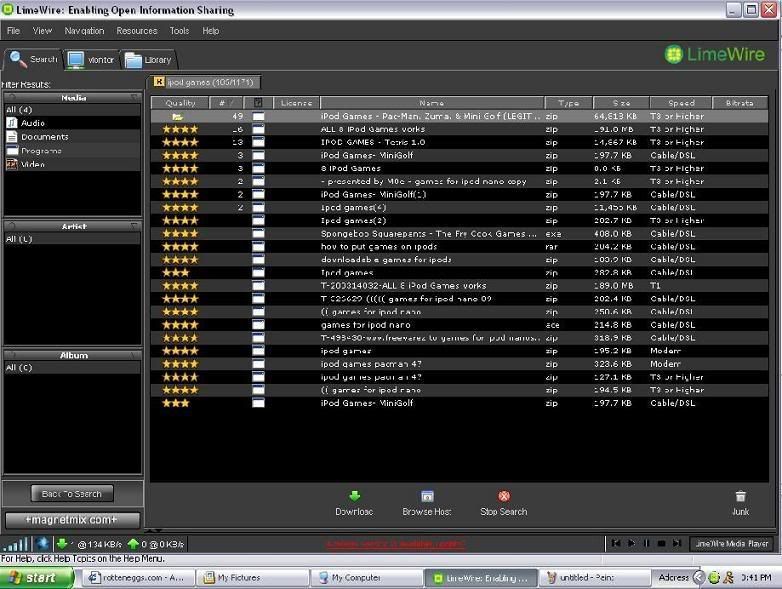The width and height of the screenshot is (782, 589).
Task: Switch to the untitled - Paint taskbar window
Action: click(x=594, y=578)
